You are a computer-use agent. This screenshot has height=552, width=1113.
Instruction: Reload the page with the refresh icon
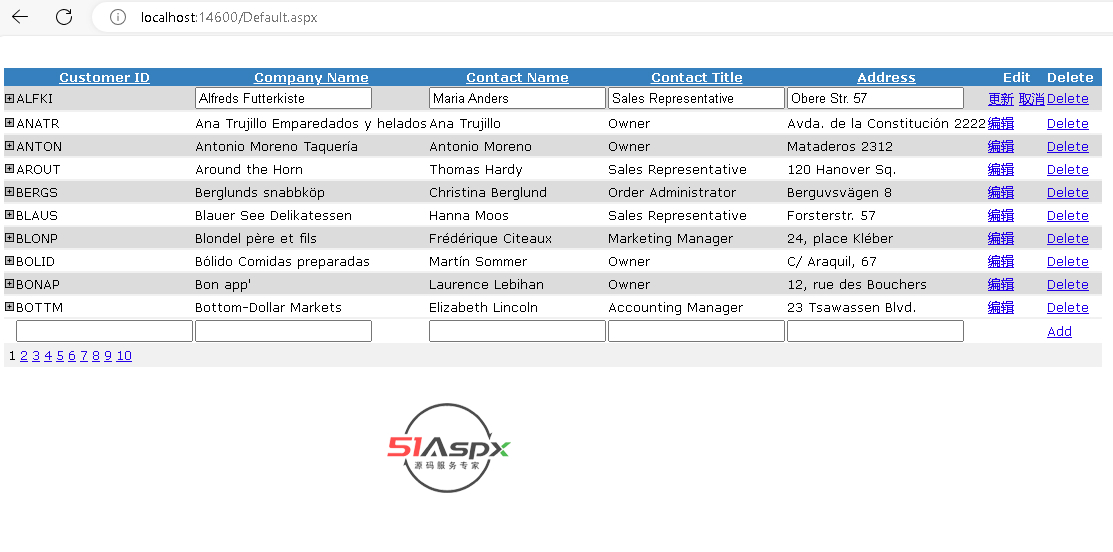click(64, 17)
